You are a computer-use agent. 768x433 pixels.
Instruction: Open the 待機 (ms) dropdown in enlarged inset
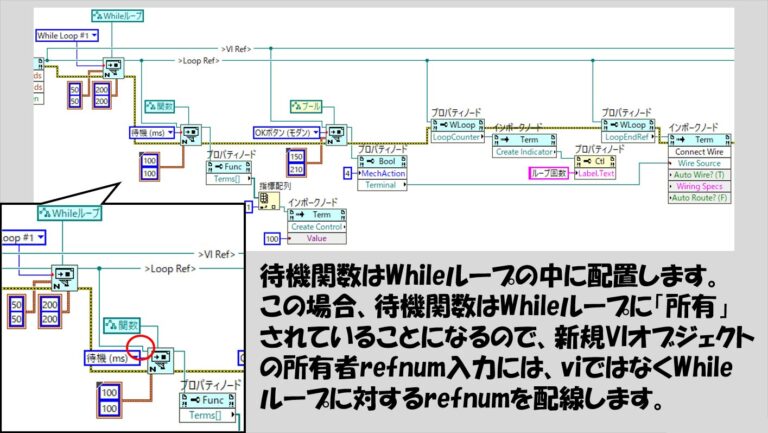tap(112, 359)
